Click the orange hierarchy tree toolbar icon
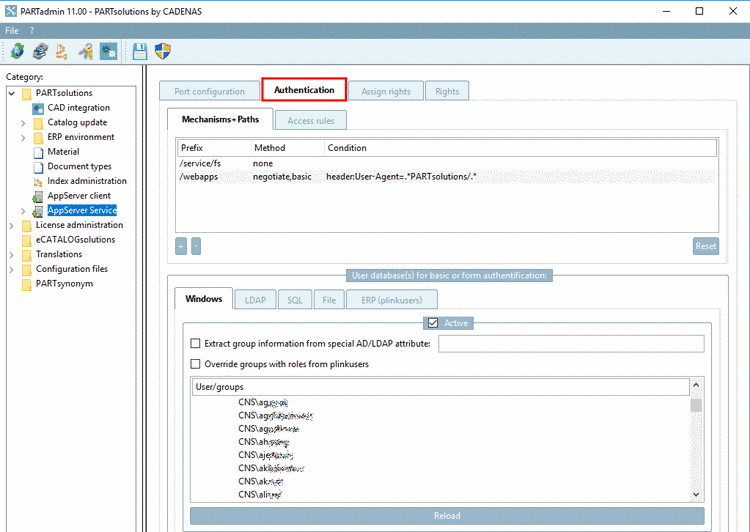750x532 pixels. (x=62, y=51)
